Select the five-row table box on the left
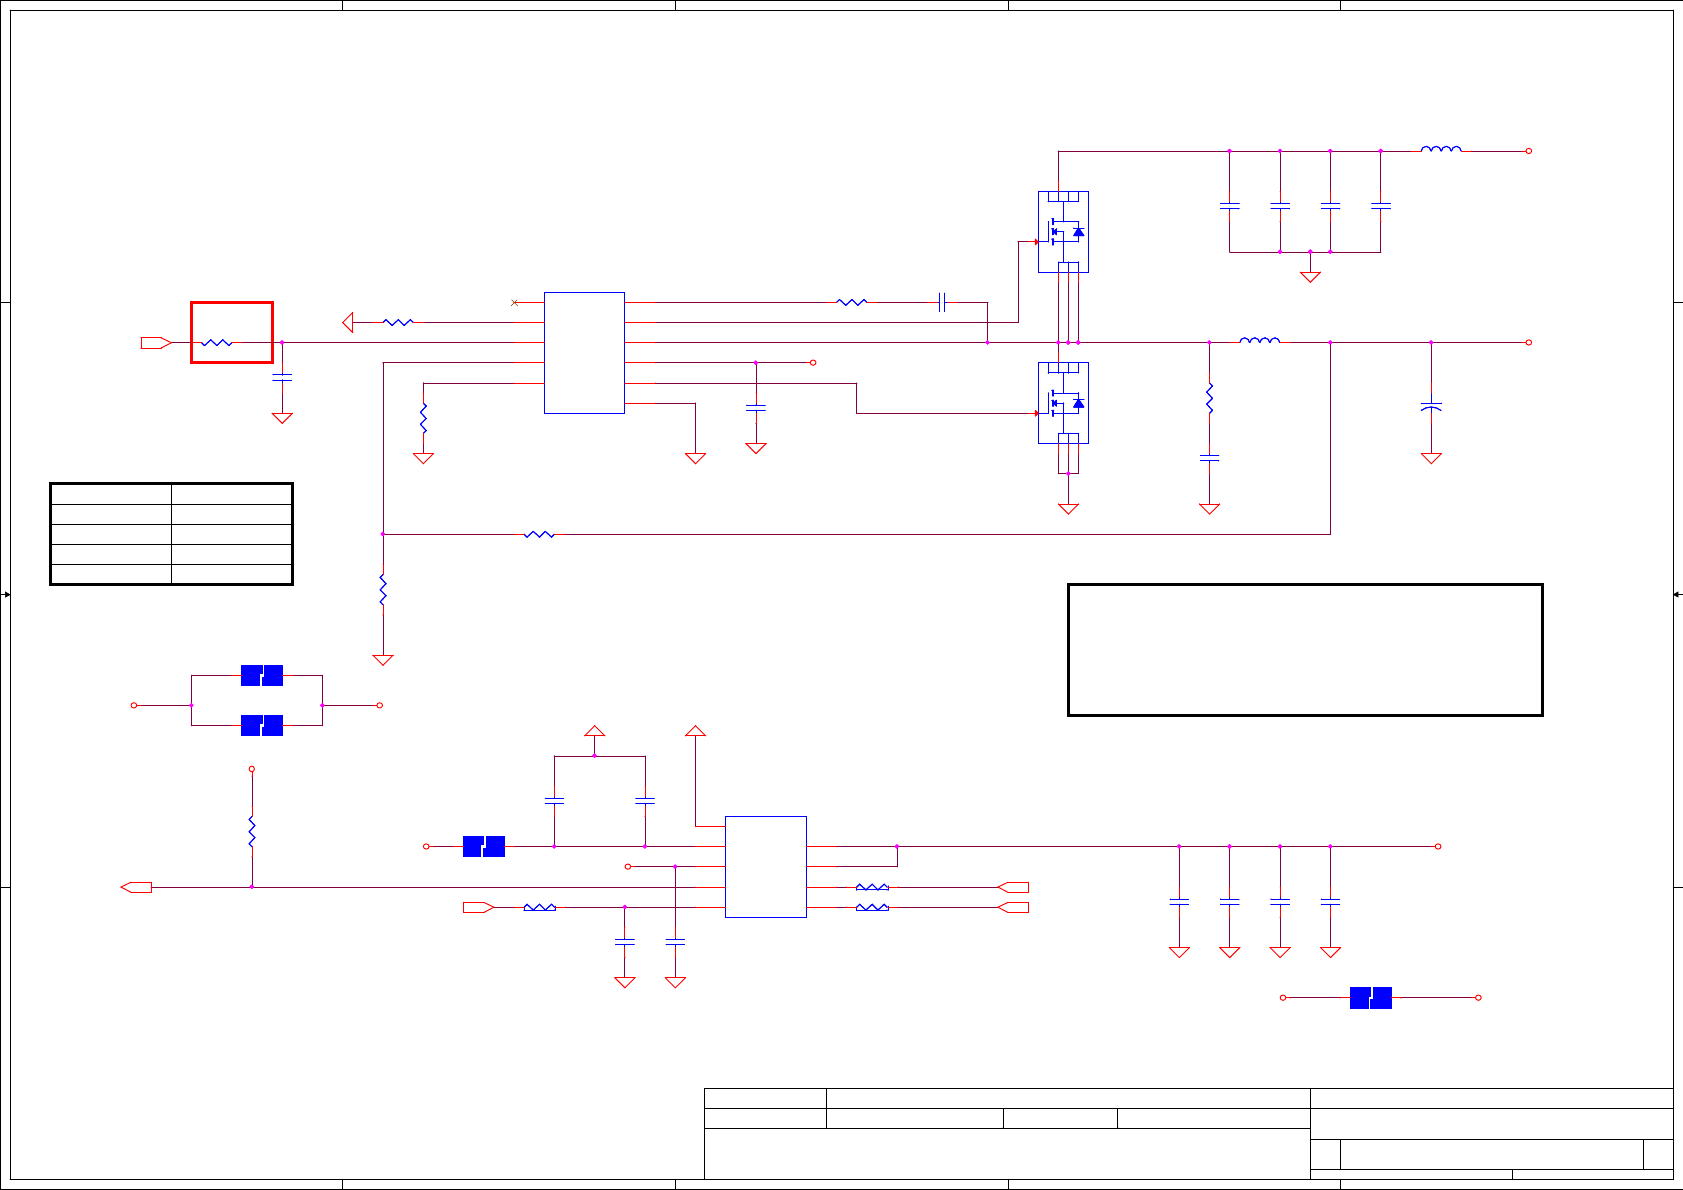 (171, 534)
